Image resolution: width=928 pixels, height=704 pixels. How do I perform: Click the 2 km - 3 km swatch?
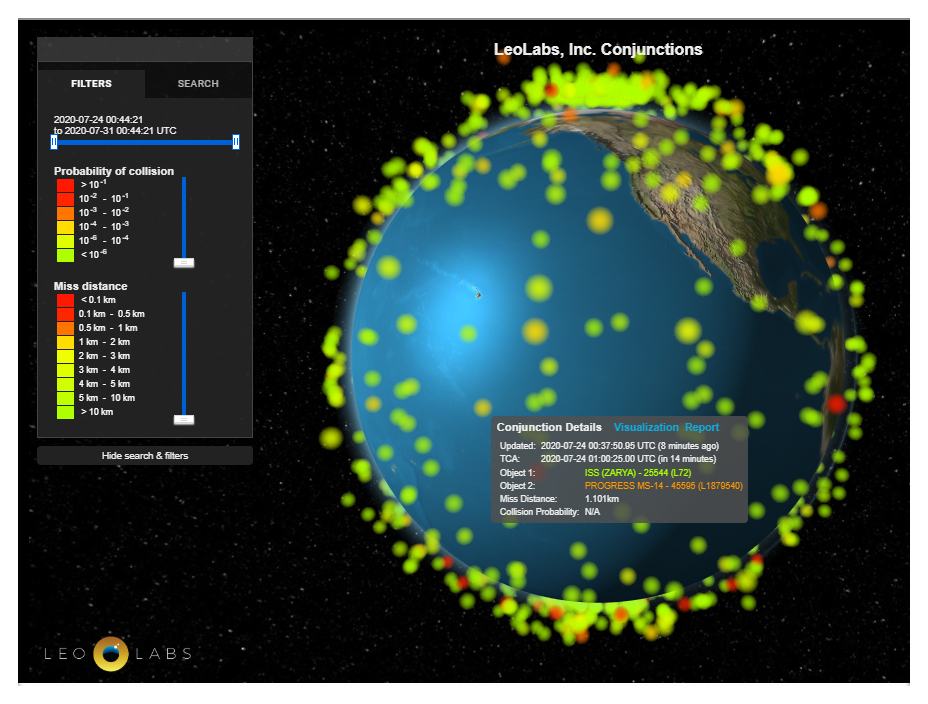pos(65,356)
